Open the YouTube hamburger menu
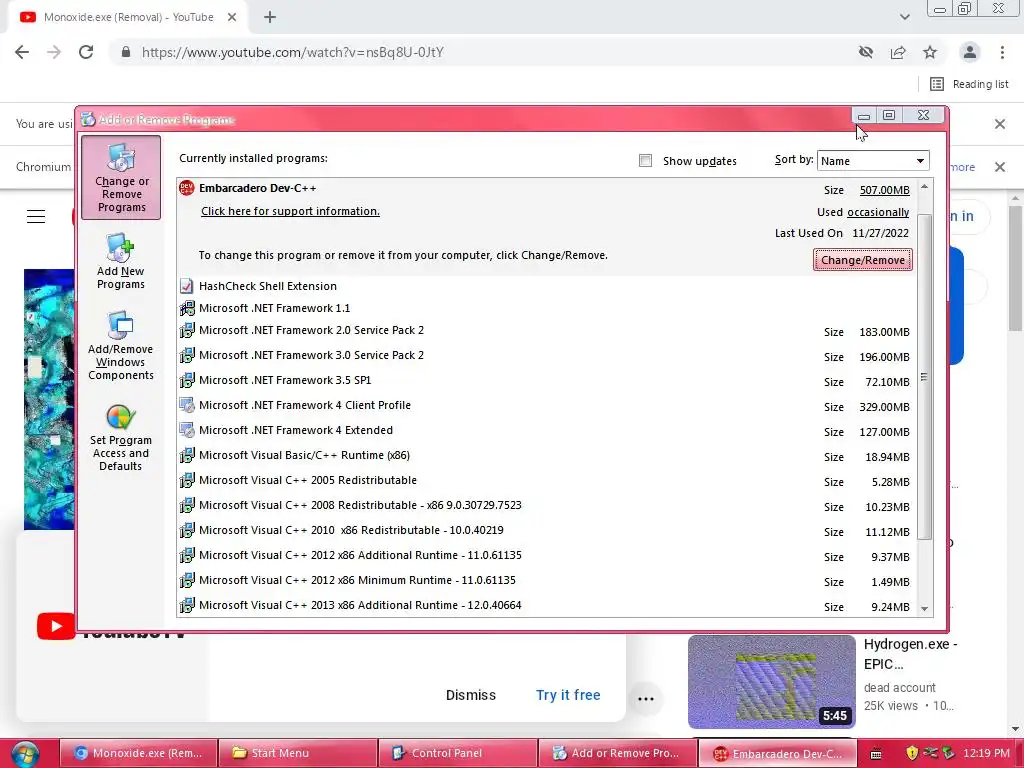 pyautogui.click(x=36, y=216)
